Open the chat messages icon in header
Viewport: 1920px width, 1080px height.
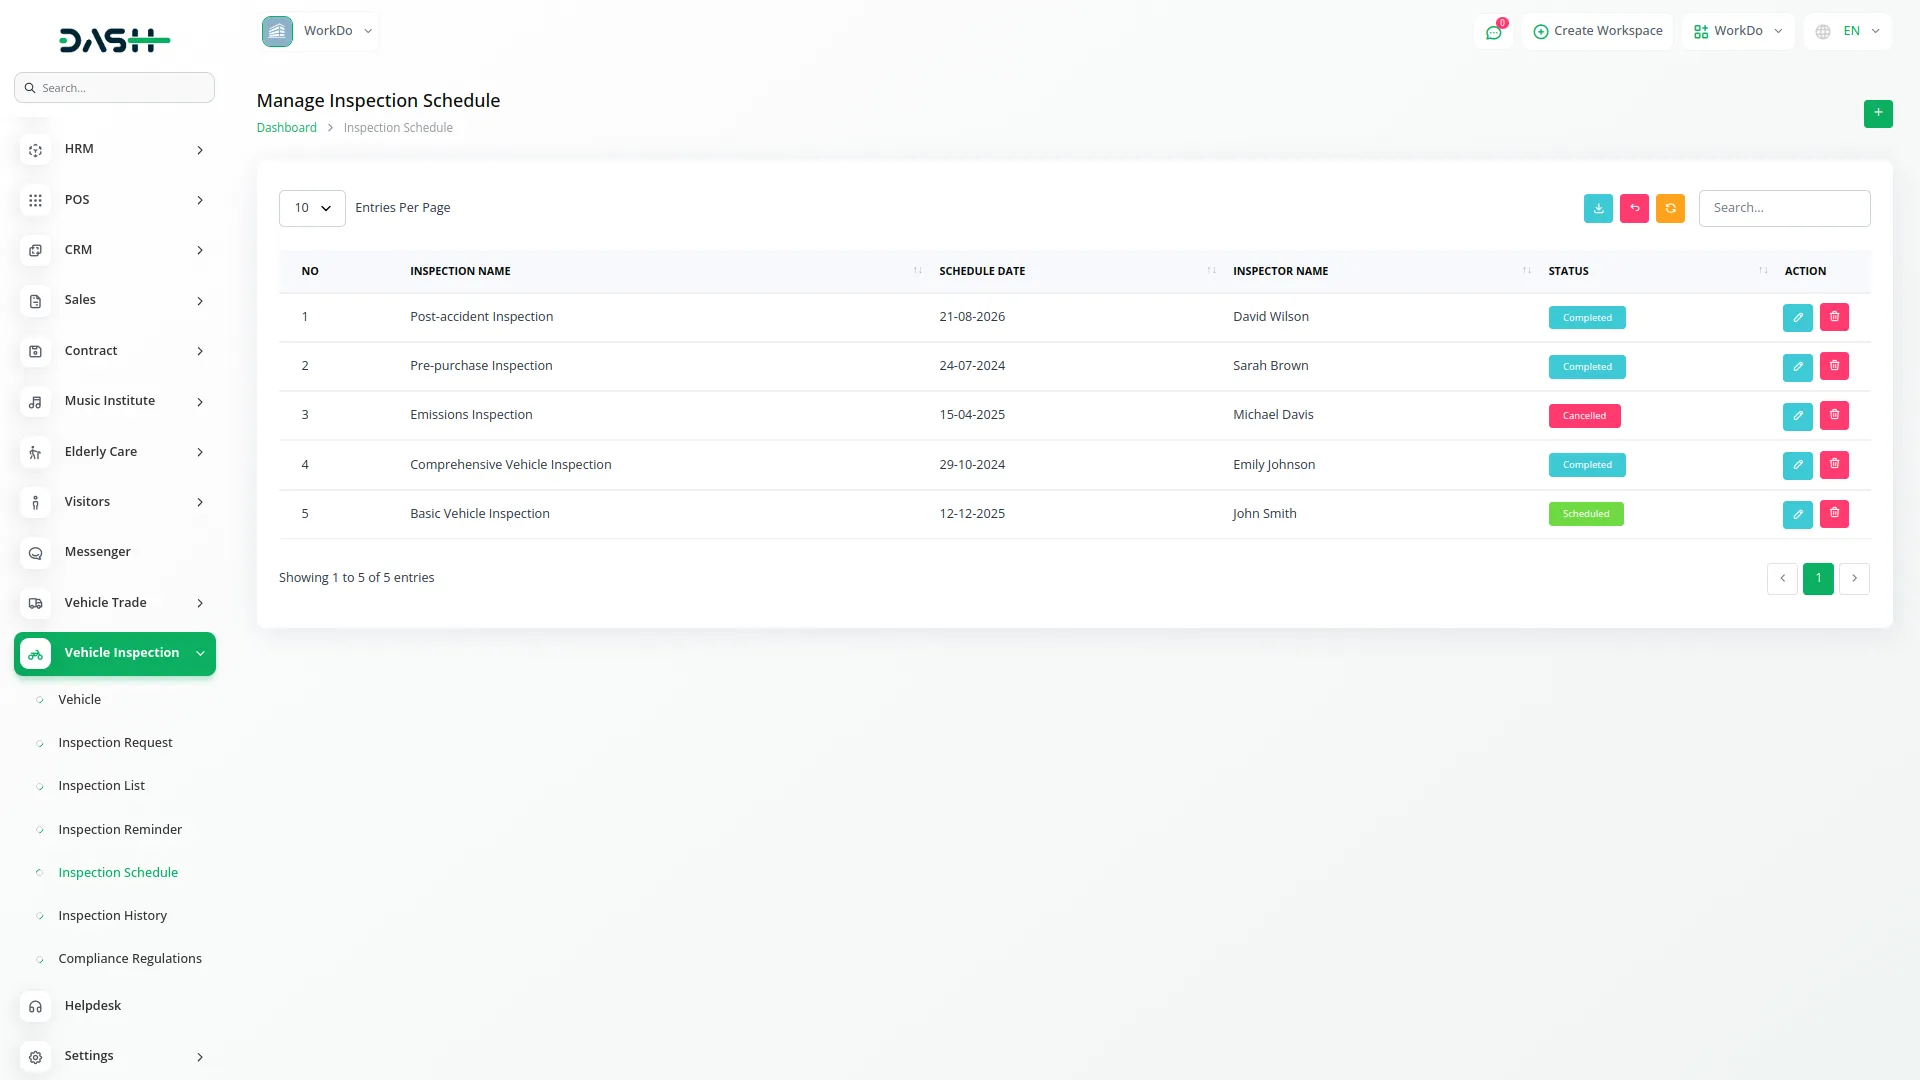1493,32
